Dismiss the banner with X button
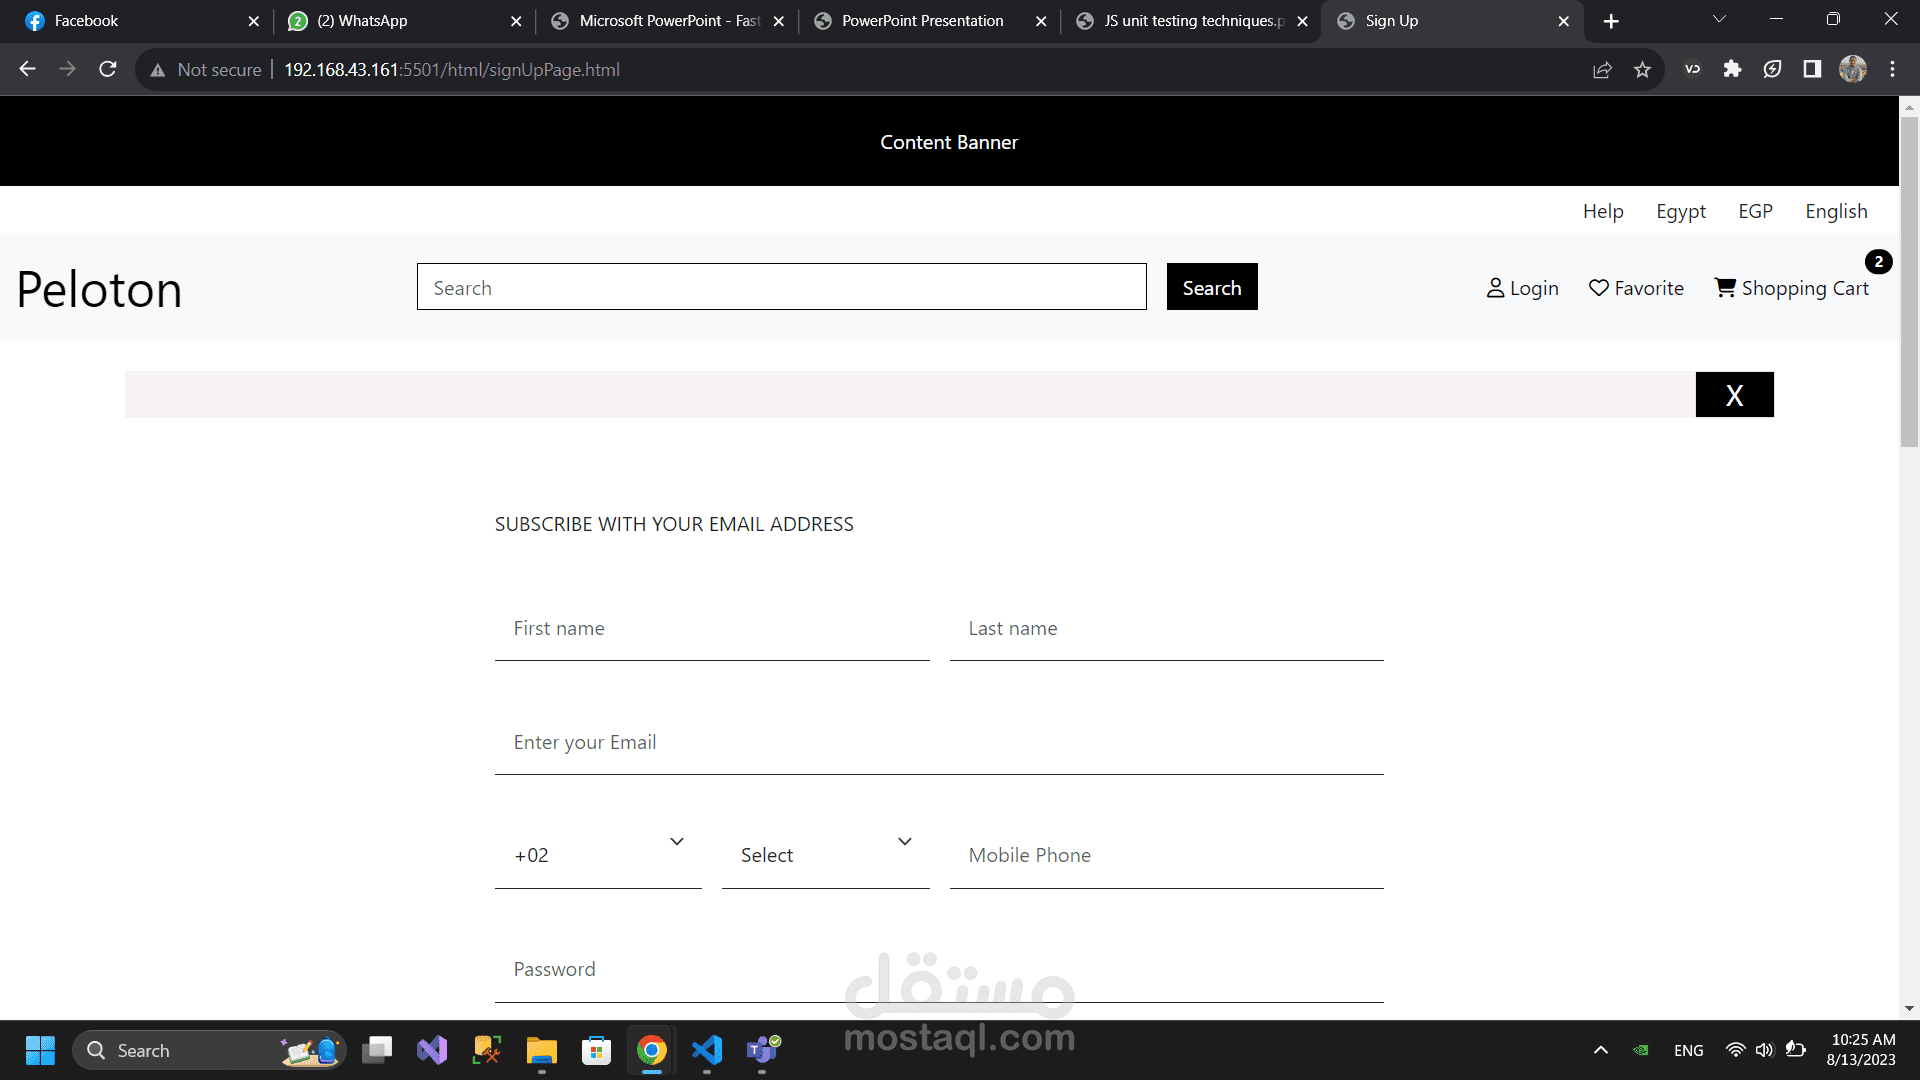 (1734, 395)
